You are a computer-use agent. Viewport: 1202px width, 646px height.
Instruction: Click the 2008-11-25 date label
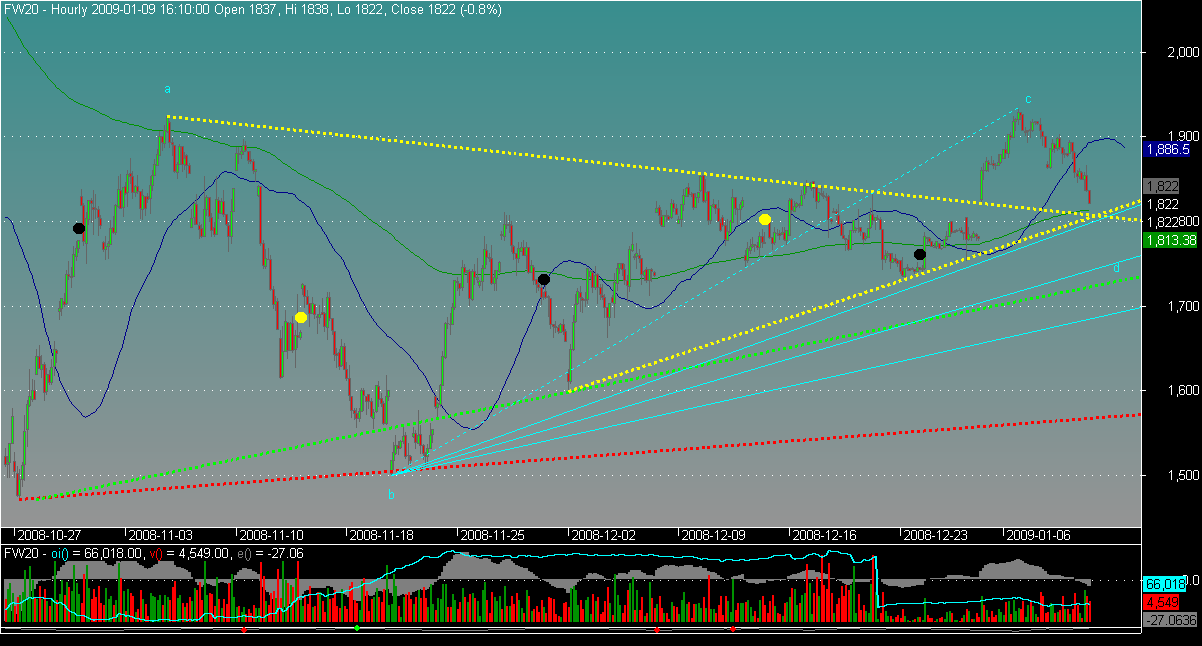pos(494,535)
